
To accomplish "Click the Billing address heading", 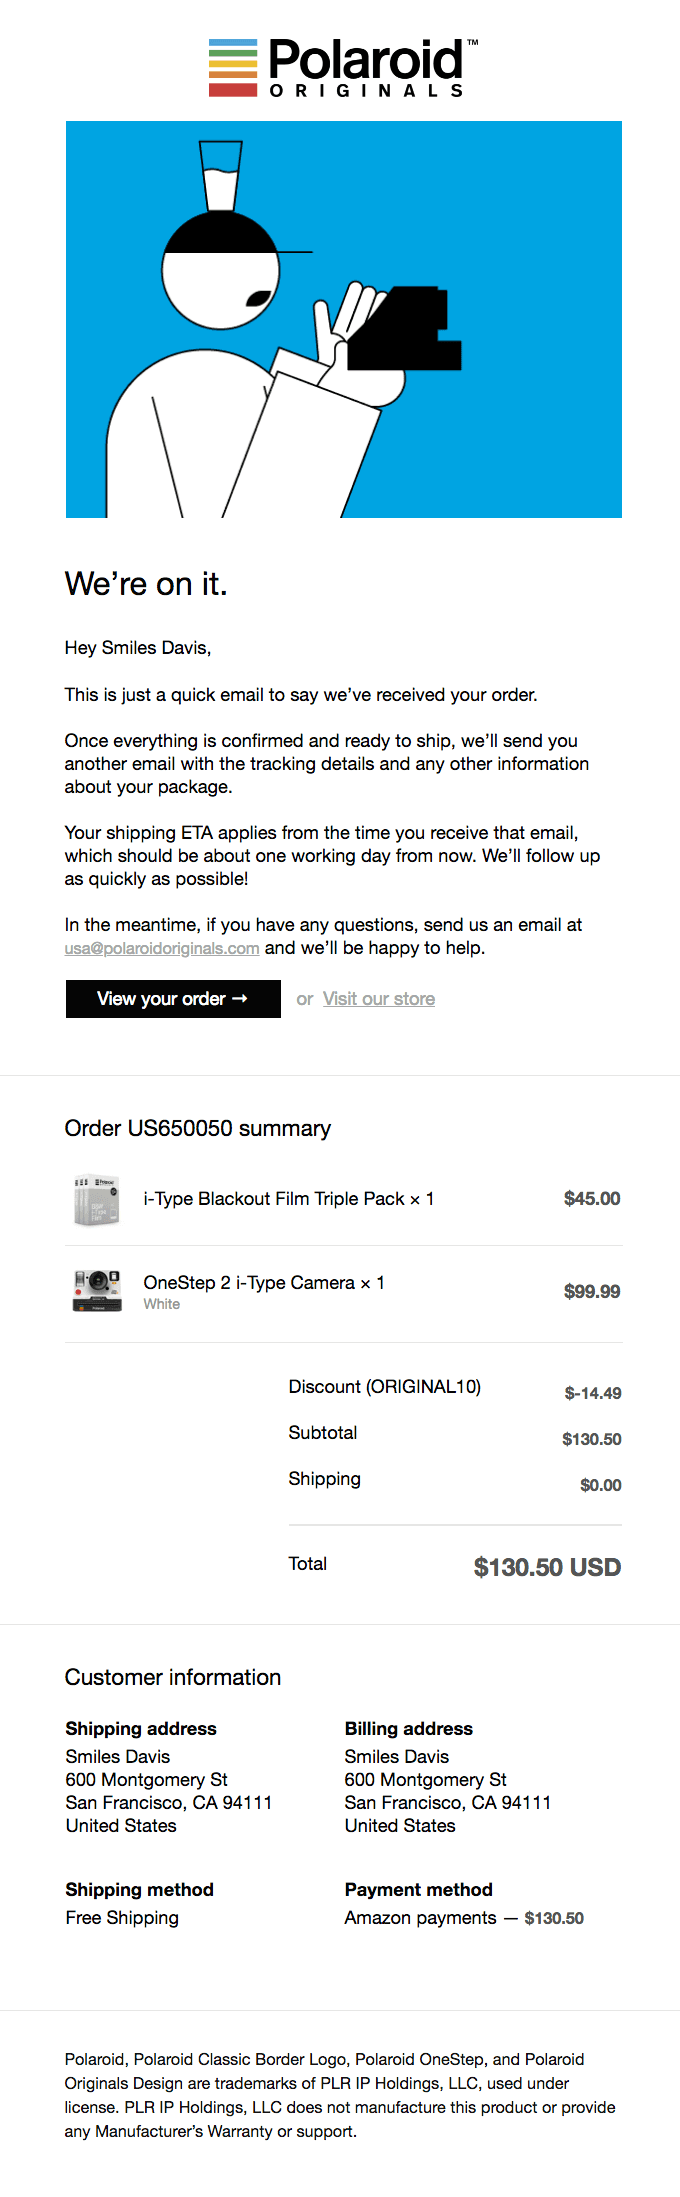I will [408, 1729].
